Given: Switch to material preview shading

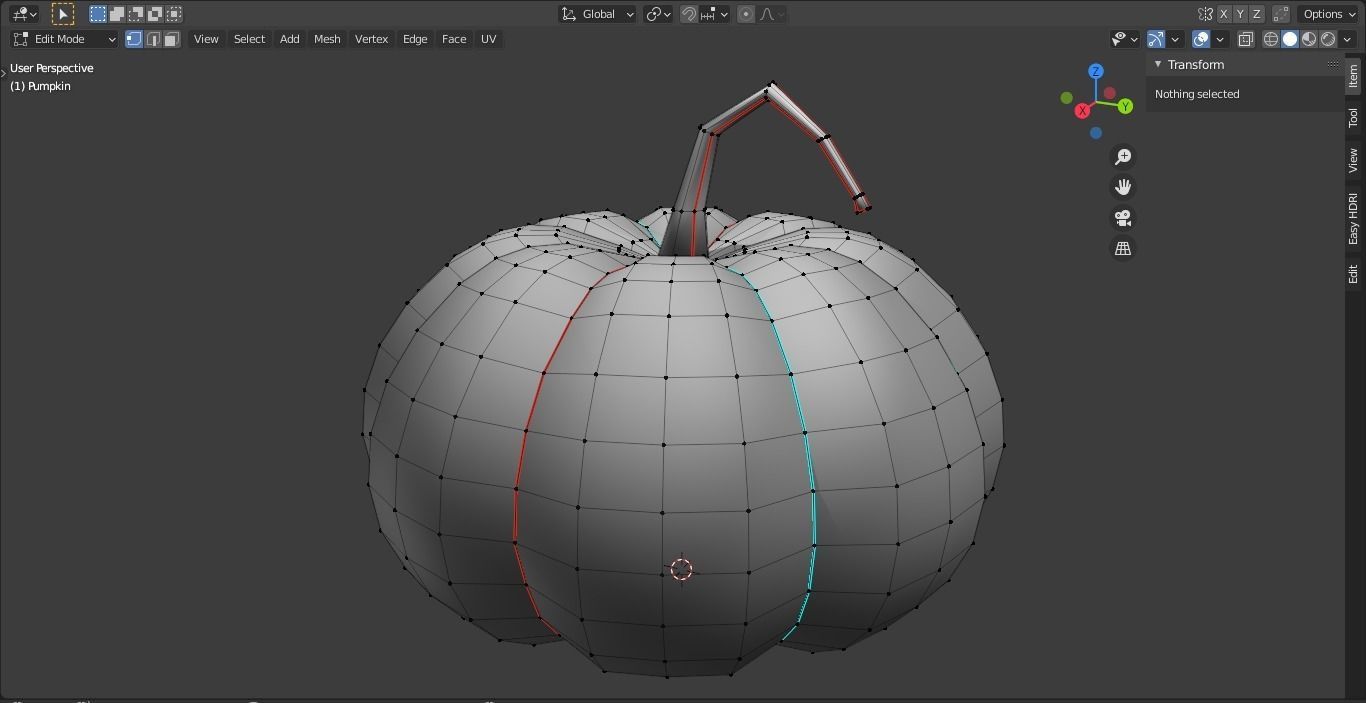Looking at the screenshot, I should [x=1309, y=39].
